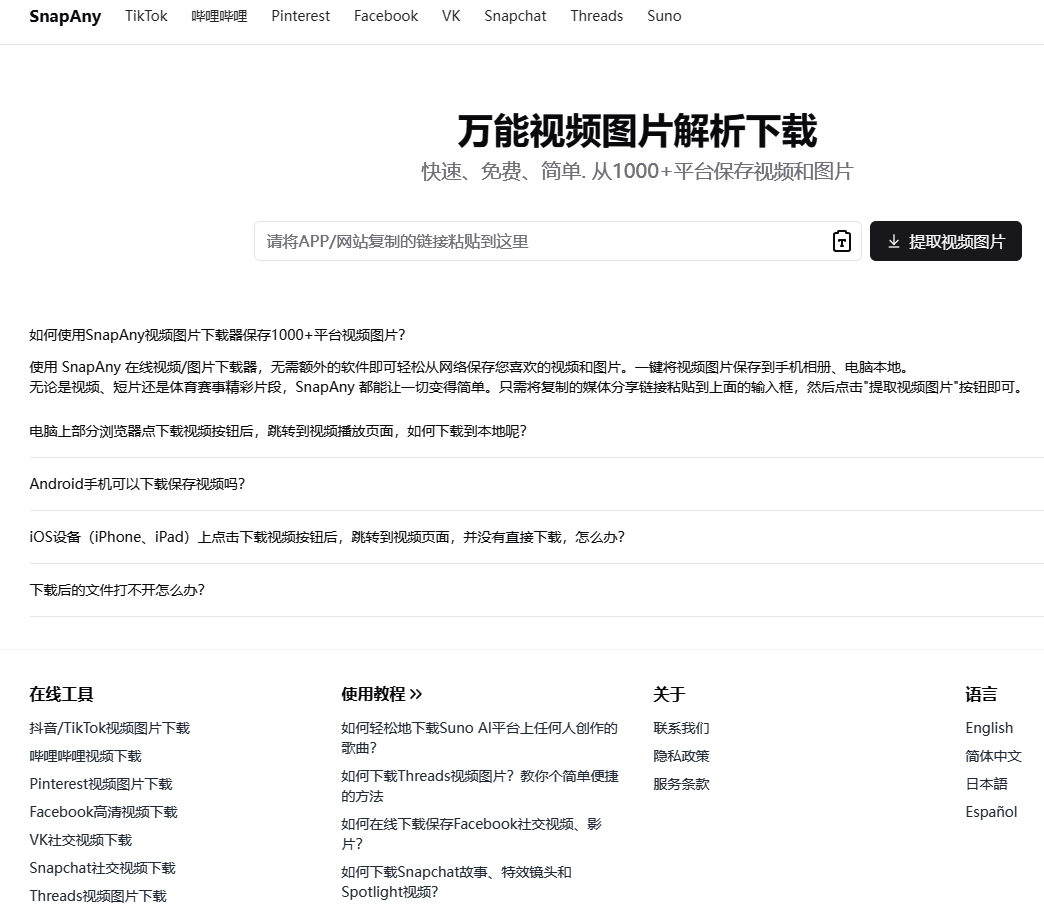The image size is (1044, 908).
Task: Go to Pinterest in the top navigation
Action: click(300, 16)
